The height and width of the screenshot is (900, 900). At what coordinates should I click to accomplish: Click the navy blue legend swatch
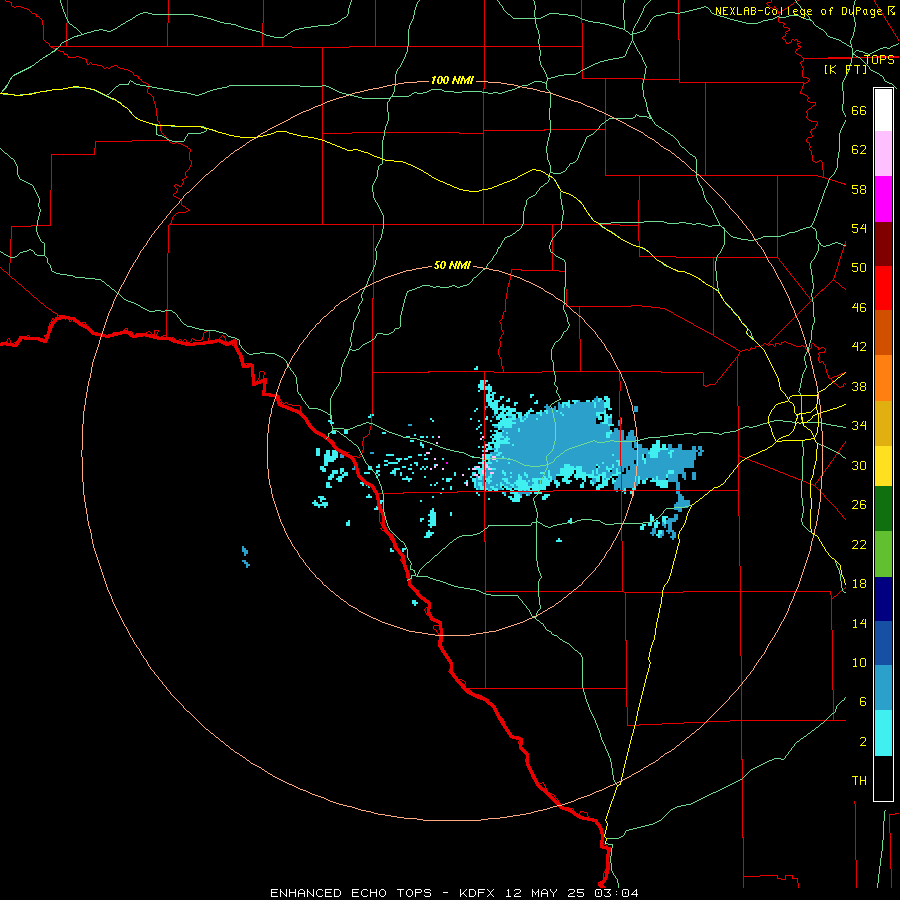883,599
